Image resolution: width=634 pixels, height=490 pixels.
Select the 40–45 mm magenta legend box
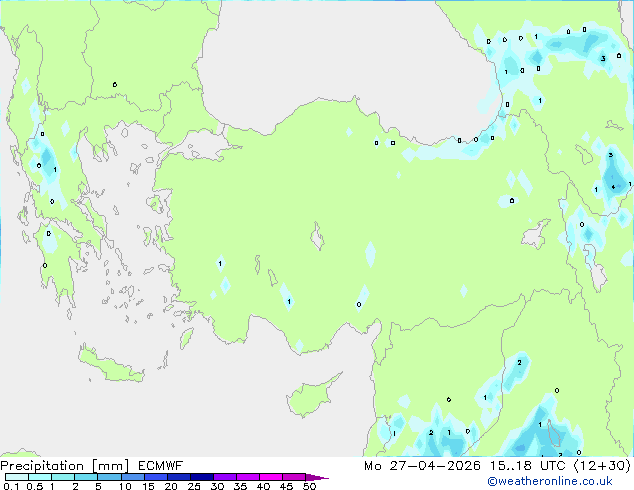[271, 477]
